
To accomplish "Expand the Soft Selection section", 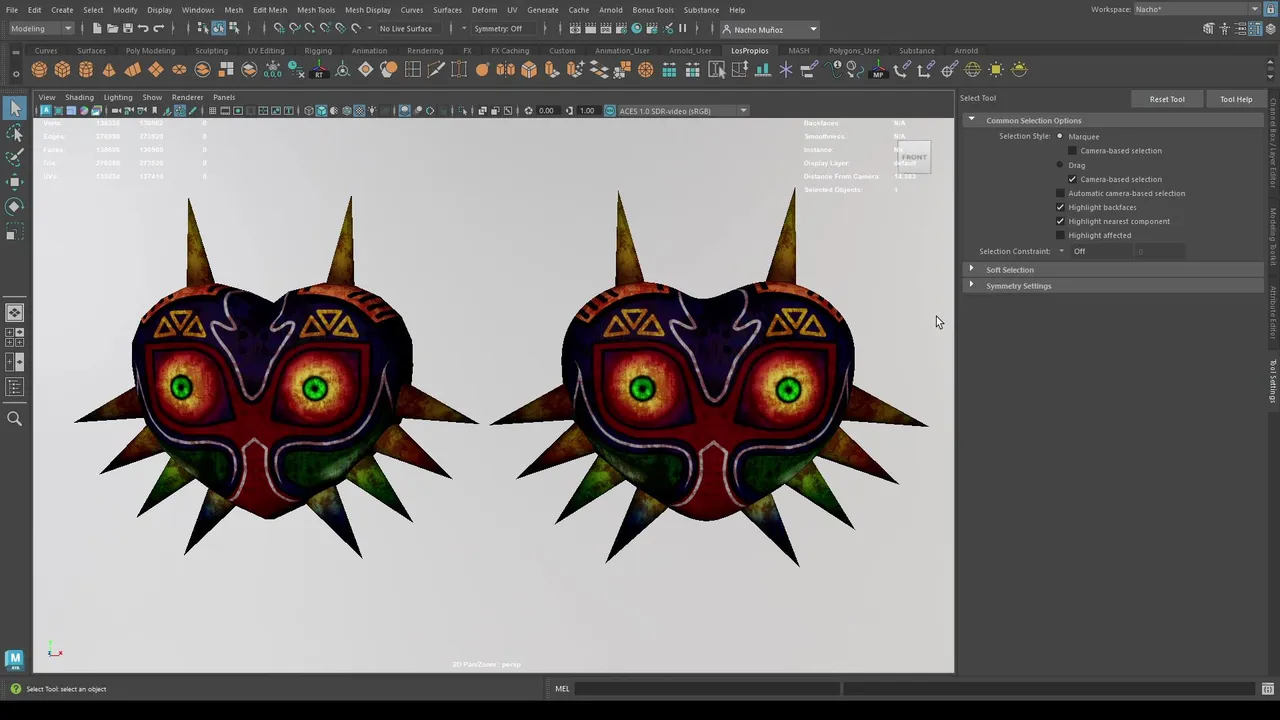I will coord(971,269).
